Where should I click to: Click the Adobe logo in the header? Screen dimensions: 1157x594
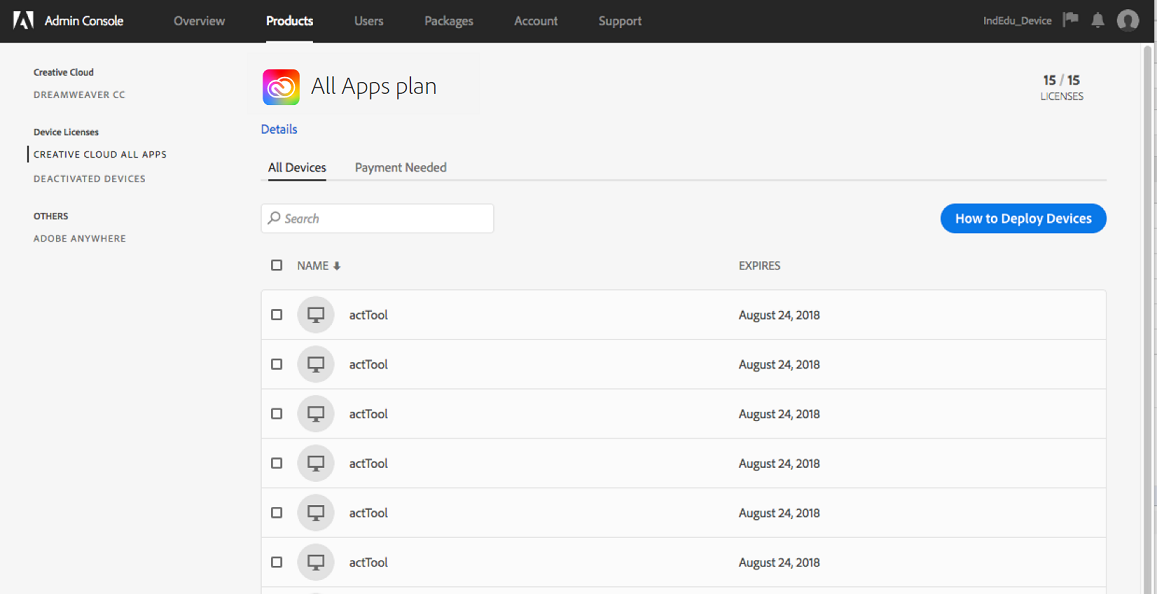(x=24, y=21)
